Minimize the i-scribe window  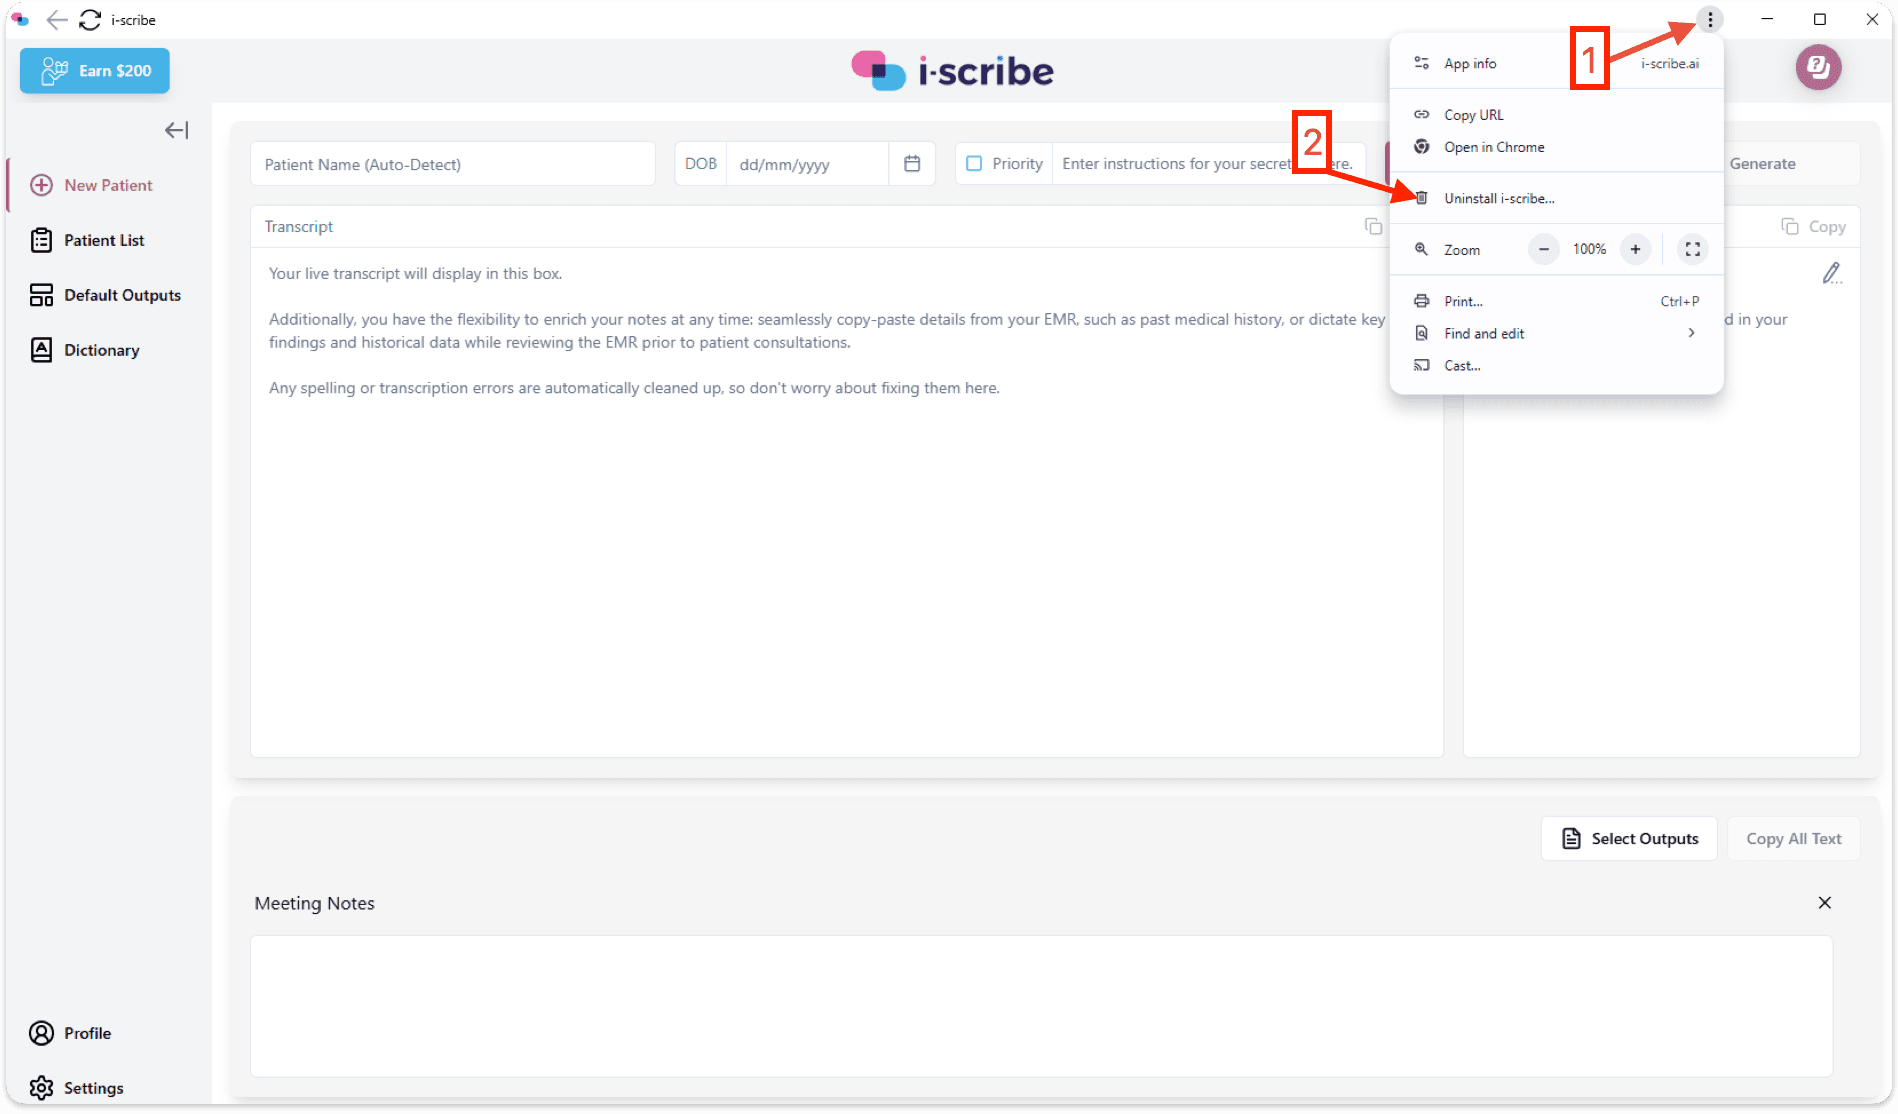click(x=1767, y=20)
